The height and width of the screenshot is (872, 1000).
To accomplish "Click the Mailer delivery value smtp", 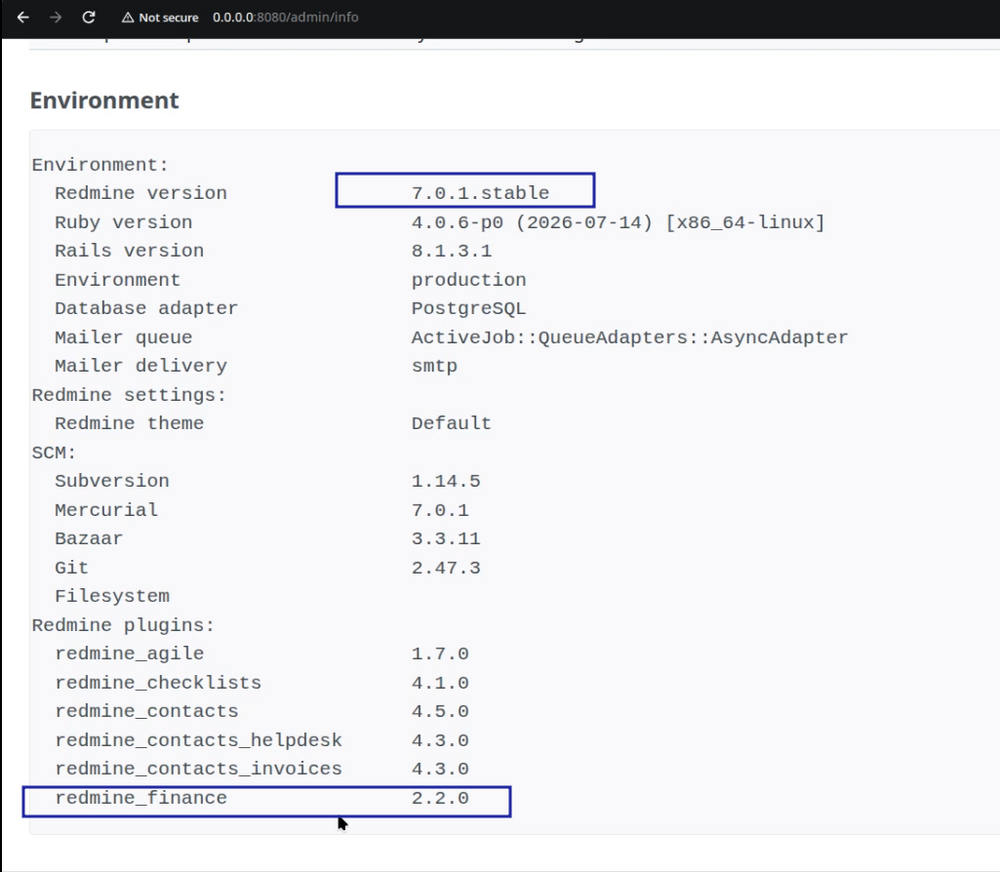I will [434, 366].
